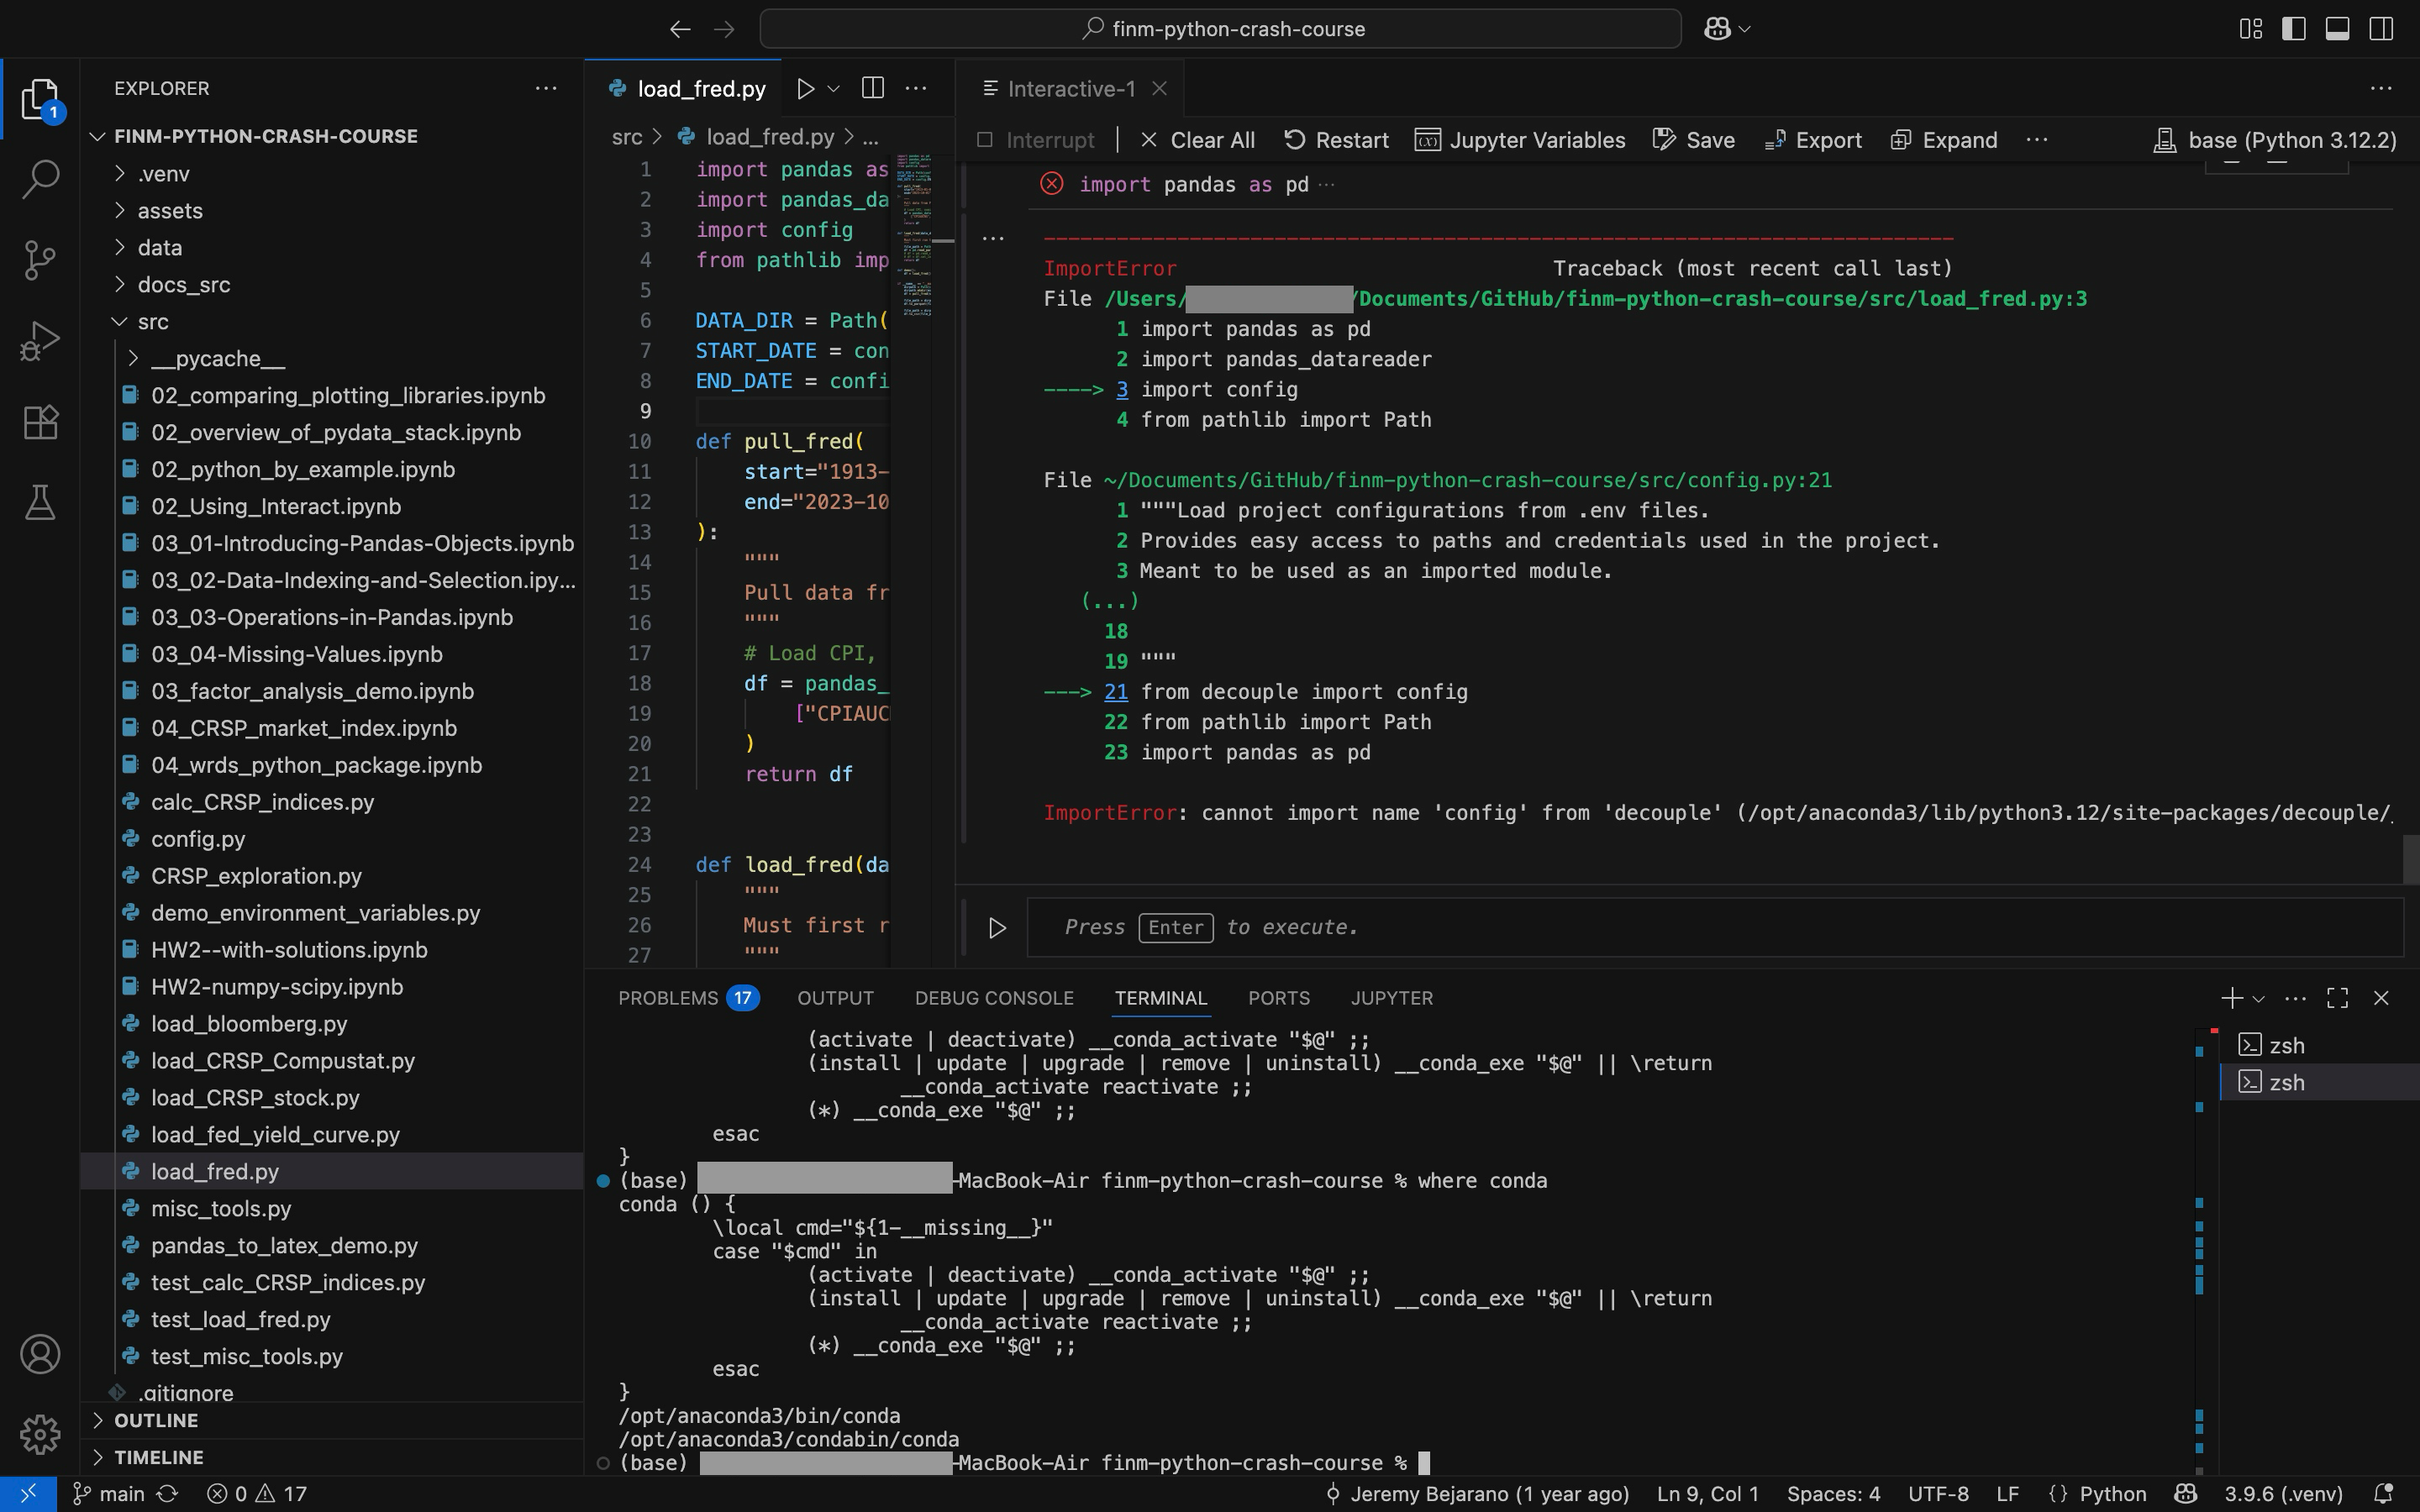The image size is (2420, 1512).
Task: Open the new terminal profile dropdown
Action: [2258, 998]
